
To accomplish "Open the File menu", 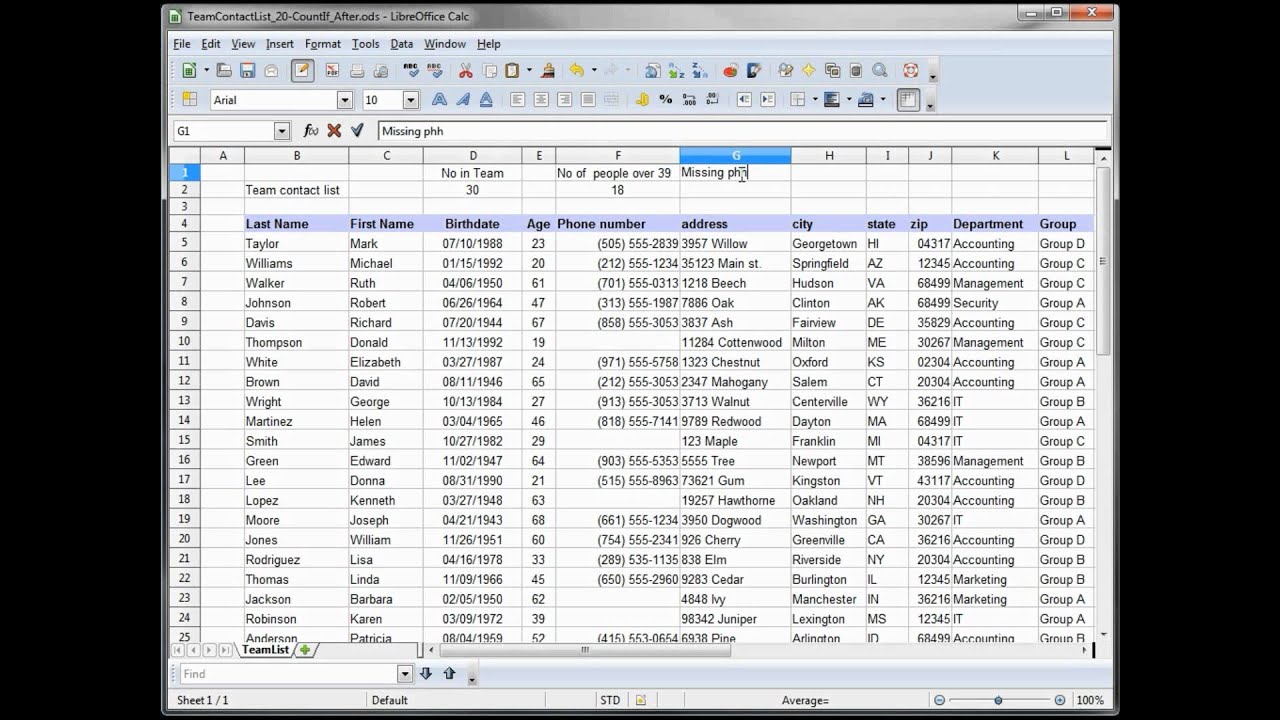I will [182, 44].
